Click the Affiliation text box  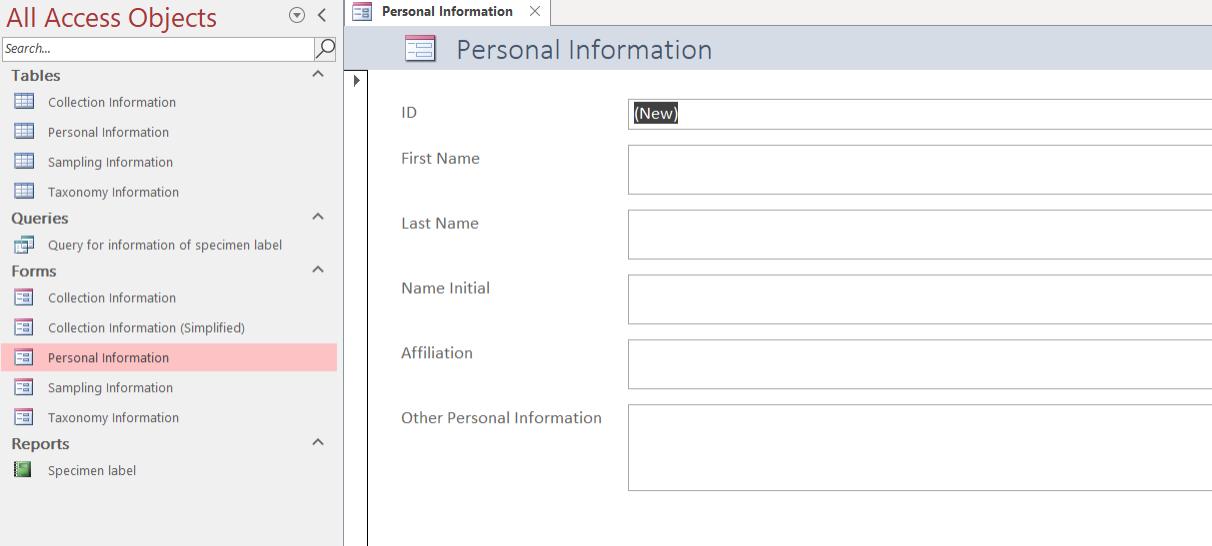(x=920, y=364)
